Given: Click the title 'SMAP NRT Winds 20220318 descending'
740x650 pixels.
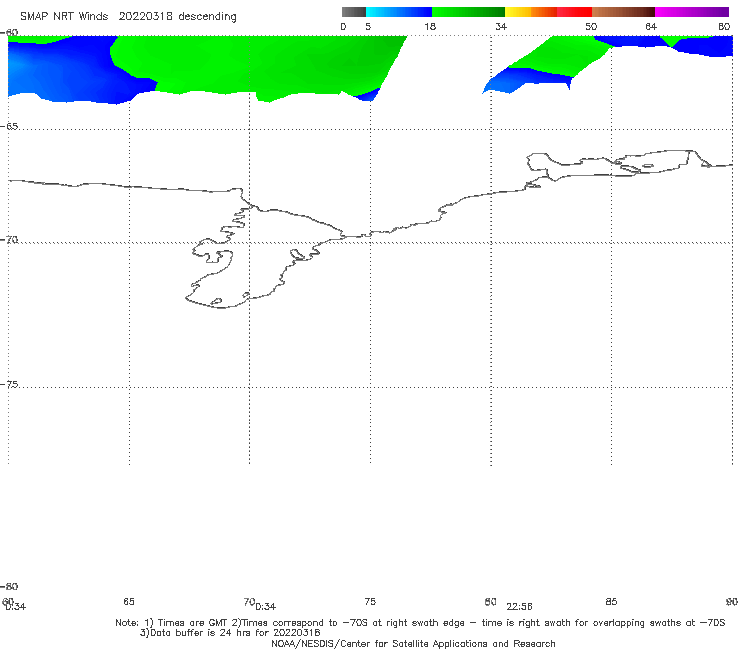Looking at the screenshot, I should [128, 17].
